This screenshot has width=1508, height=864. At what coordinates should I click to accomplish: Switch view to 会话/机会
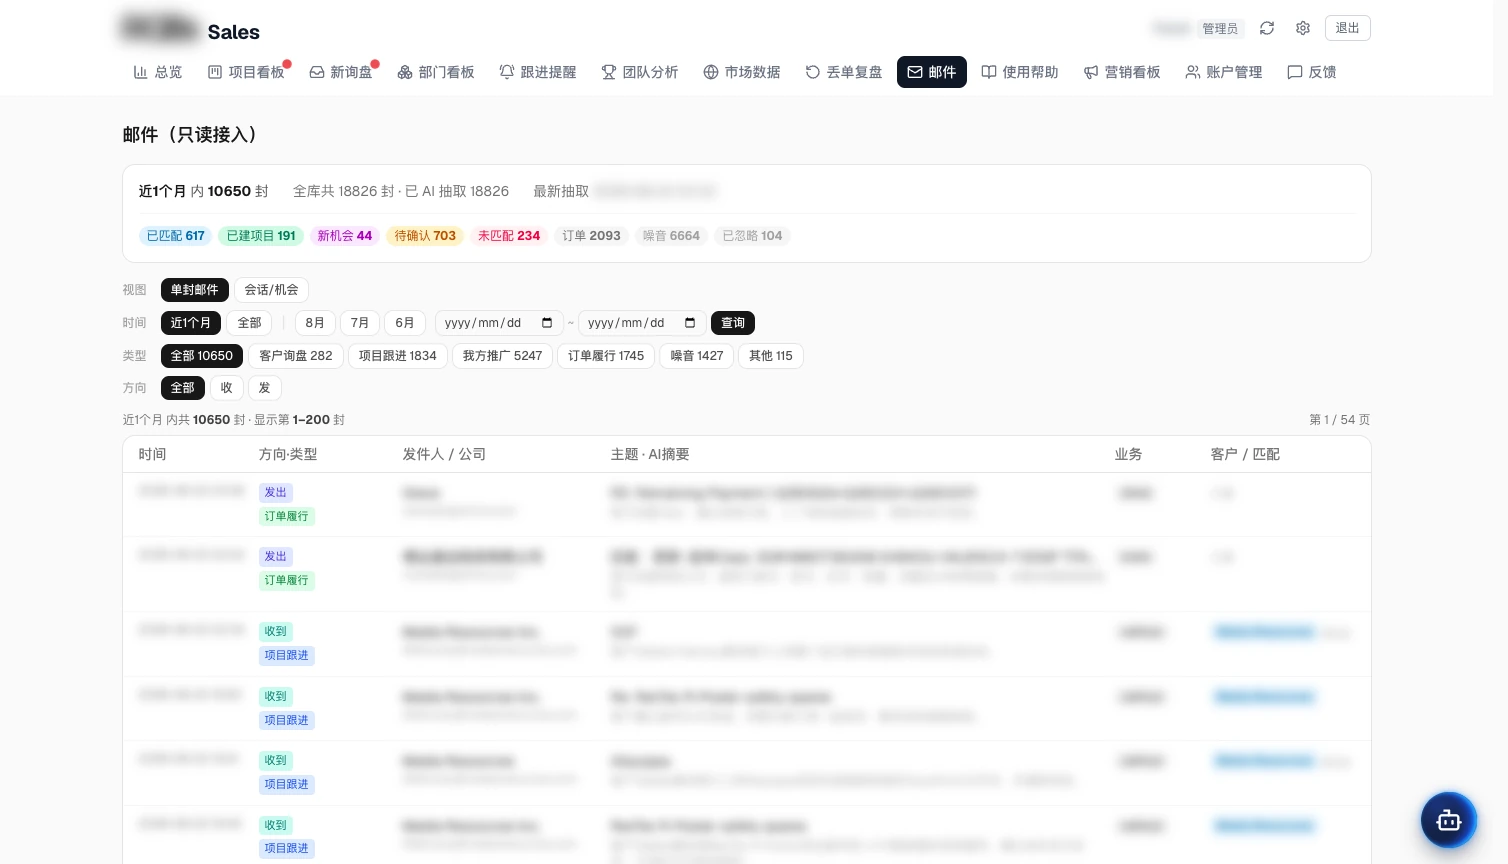point(272,290)
